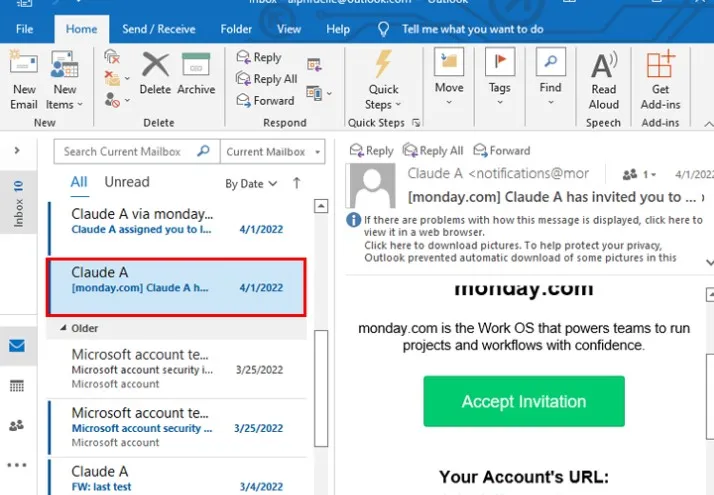Open the Calendar view in sidebar
Screen dimensions: 714x495
click(x=16, y=386)
